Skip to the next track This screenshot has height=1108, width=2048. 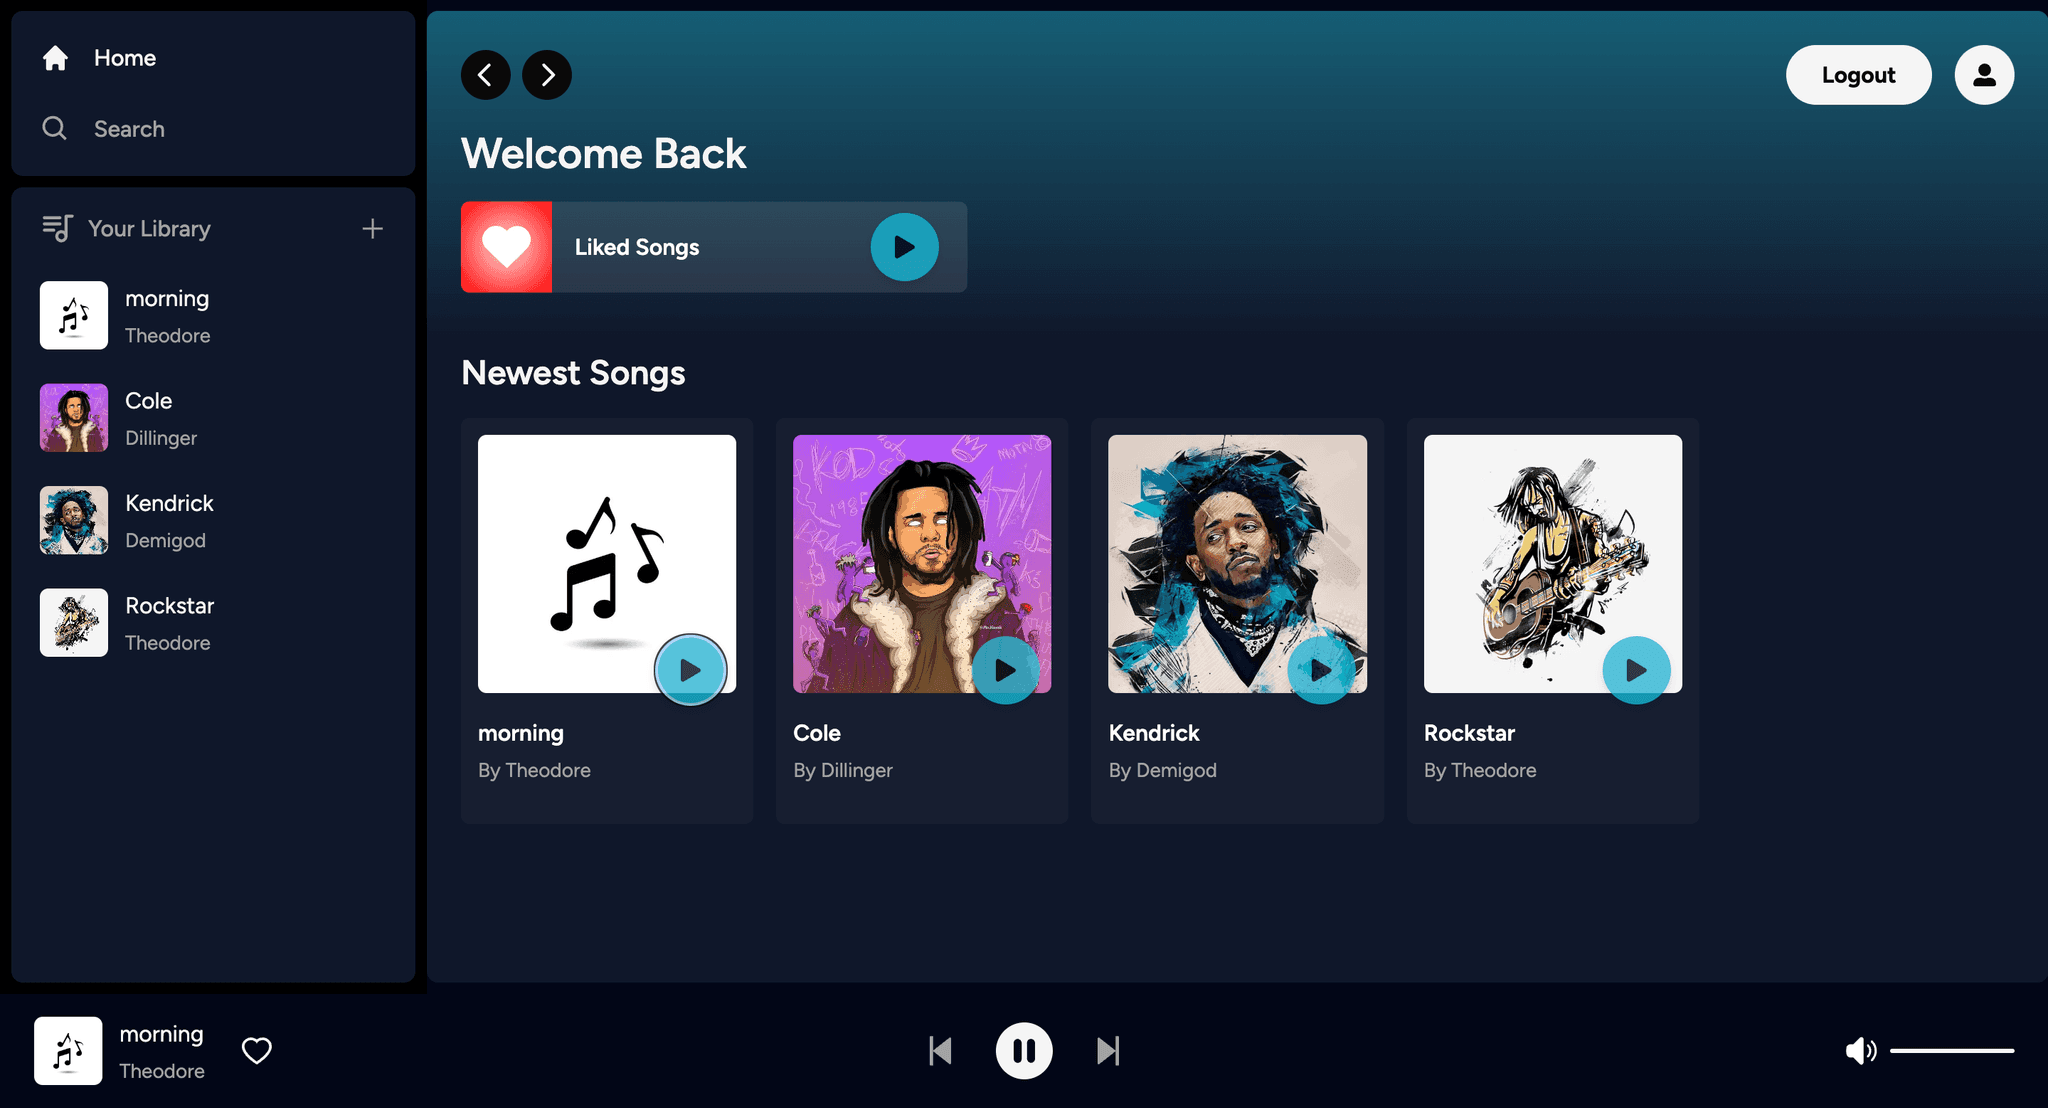tap(1108, 1051)
